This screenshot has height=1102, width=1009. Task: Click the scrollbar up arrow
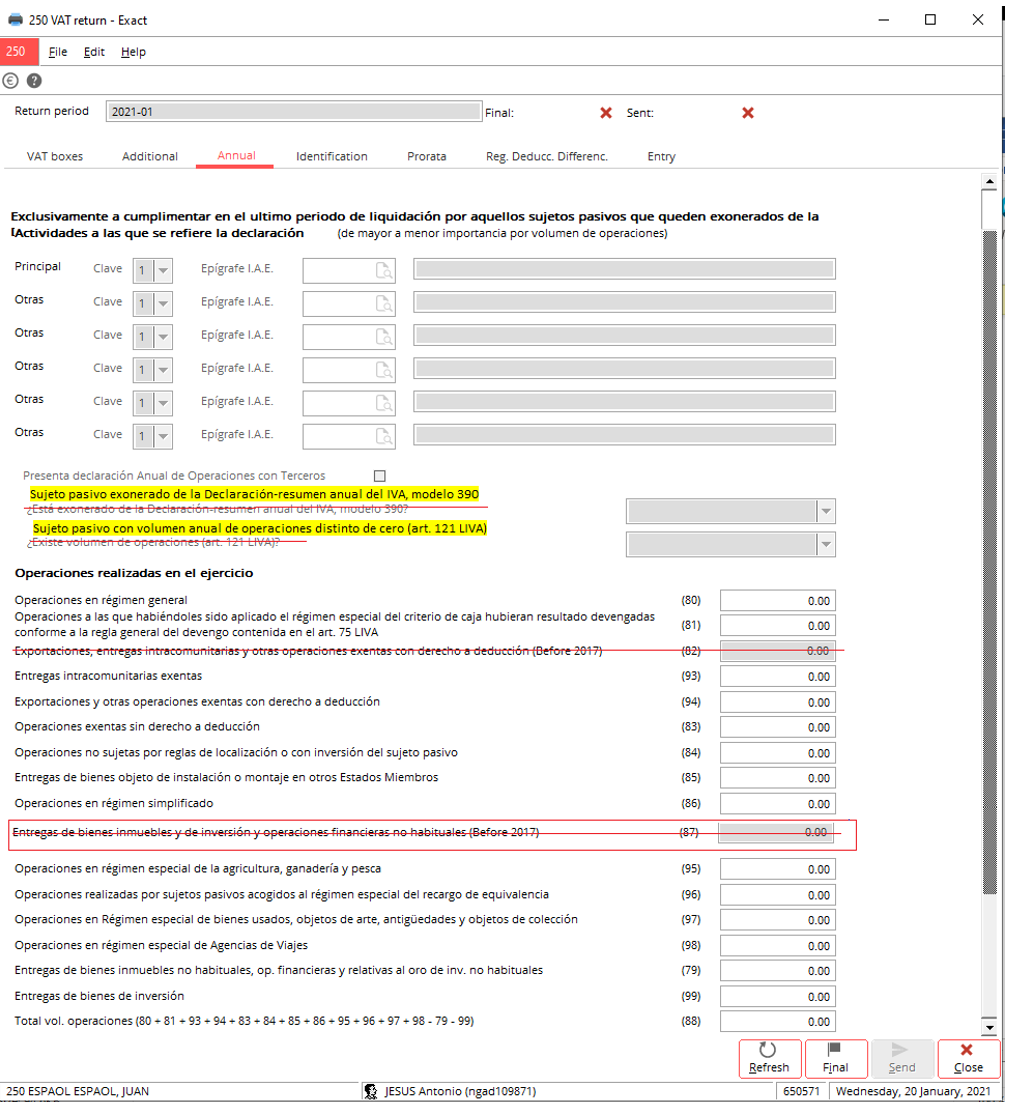(x=989, y=181)
